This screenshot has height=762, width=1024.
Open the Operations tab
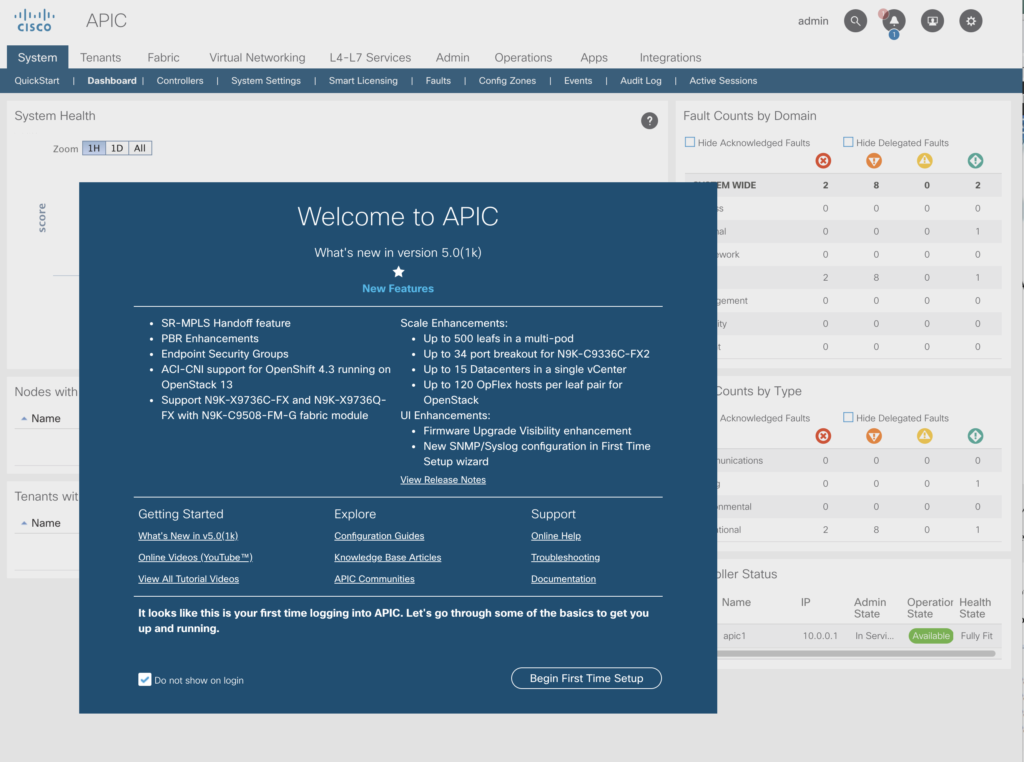point(523,57)
